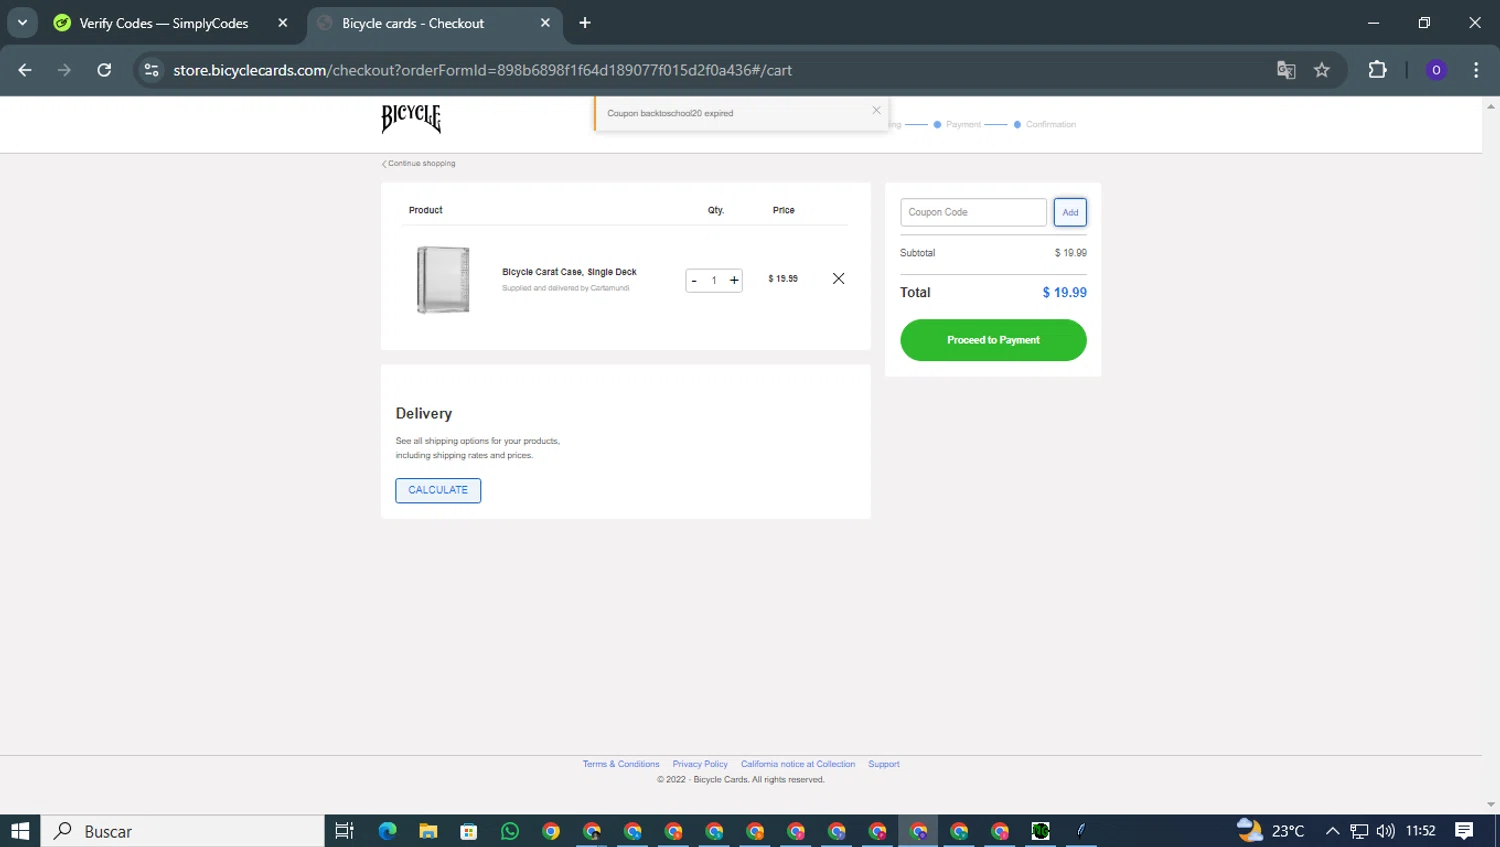
Task: Open the Bicycle Carat Case product thumbnail
Action: pos(443,280)
